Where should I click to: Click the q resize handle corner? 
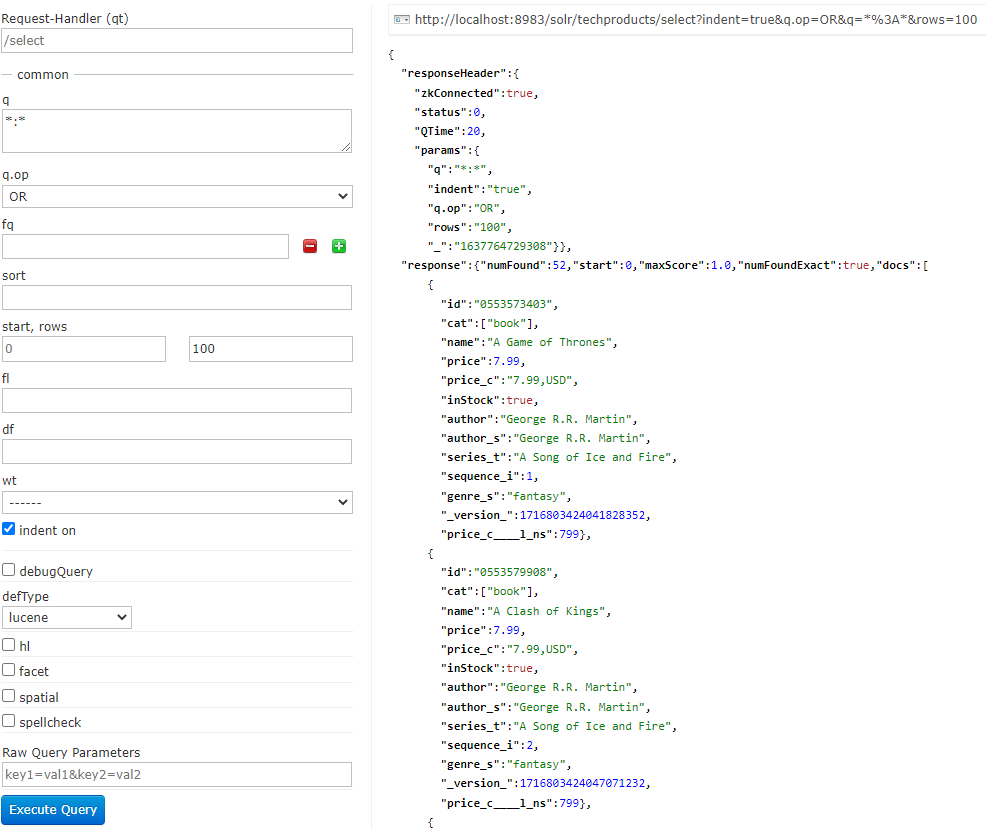pos(346,147)
